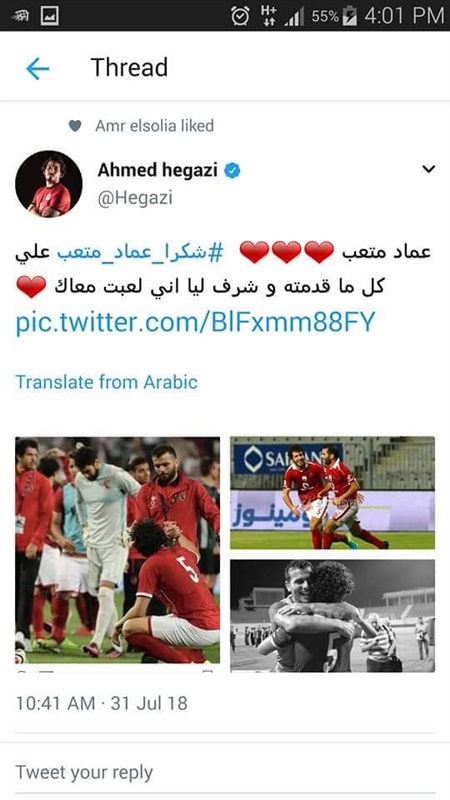Tap the heart icon beside Amr elsolia liked
Screen dimensions: 450x800
click(x=75, y=126)
